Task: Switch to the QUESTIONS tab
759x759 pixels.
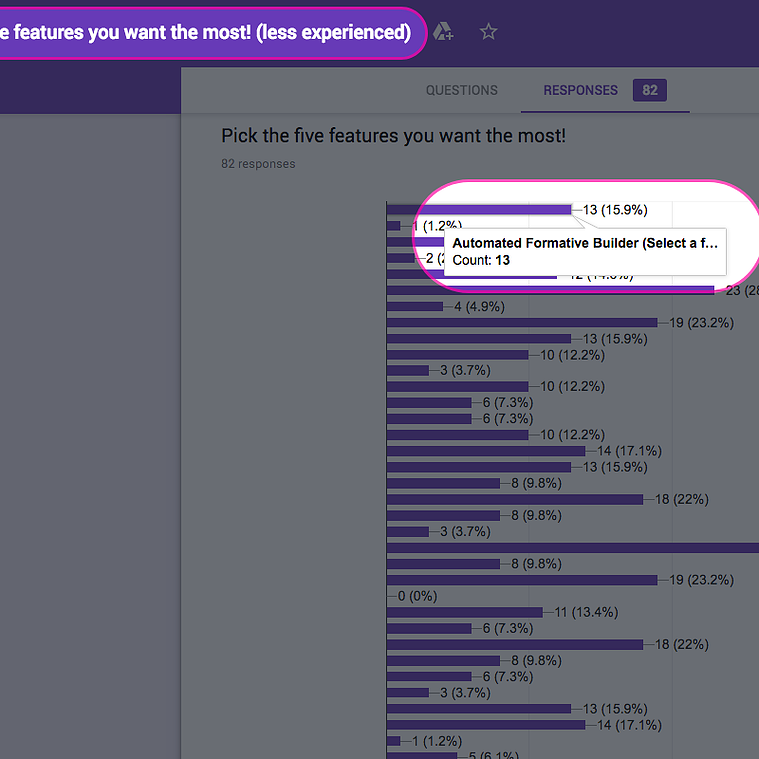Action: click(461, 90)
